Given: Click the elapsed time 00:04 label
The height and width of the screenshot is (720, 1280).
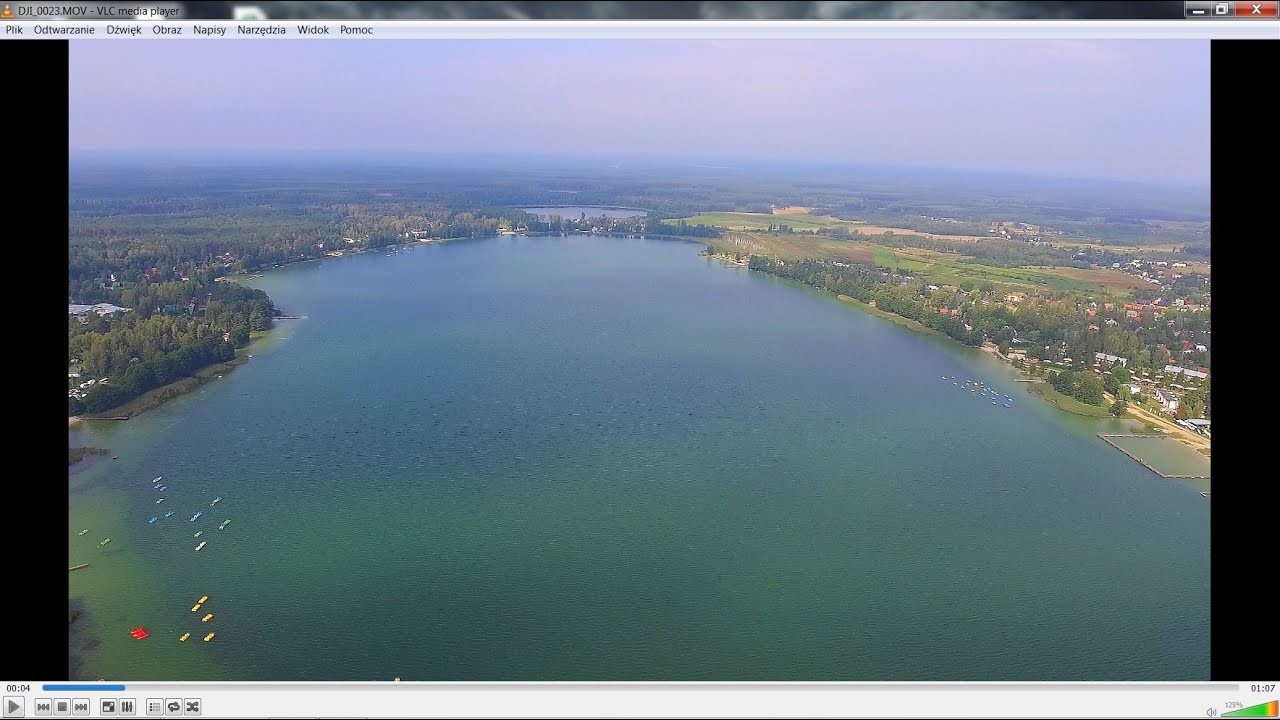Looking at the screenshot, I should coord(18,688).
